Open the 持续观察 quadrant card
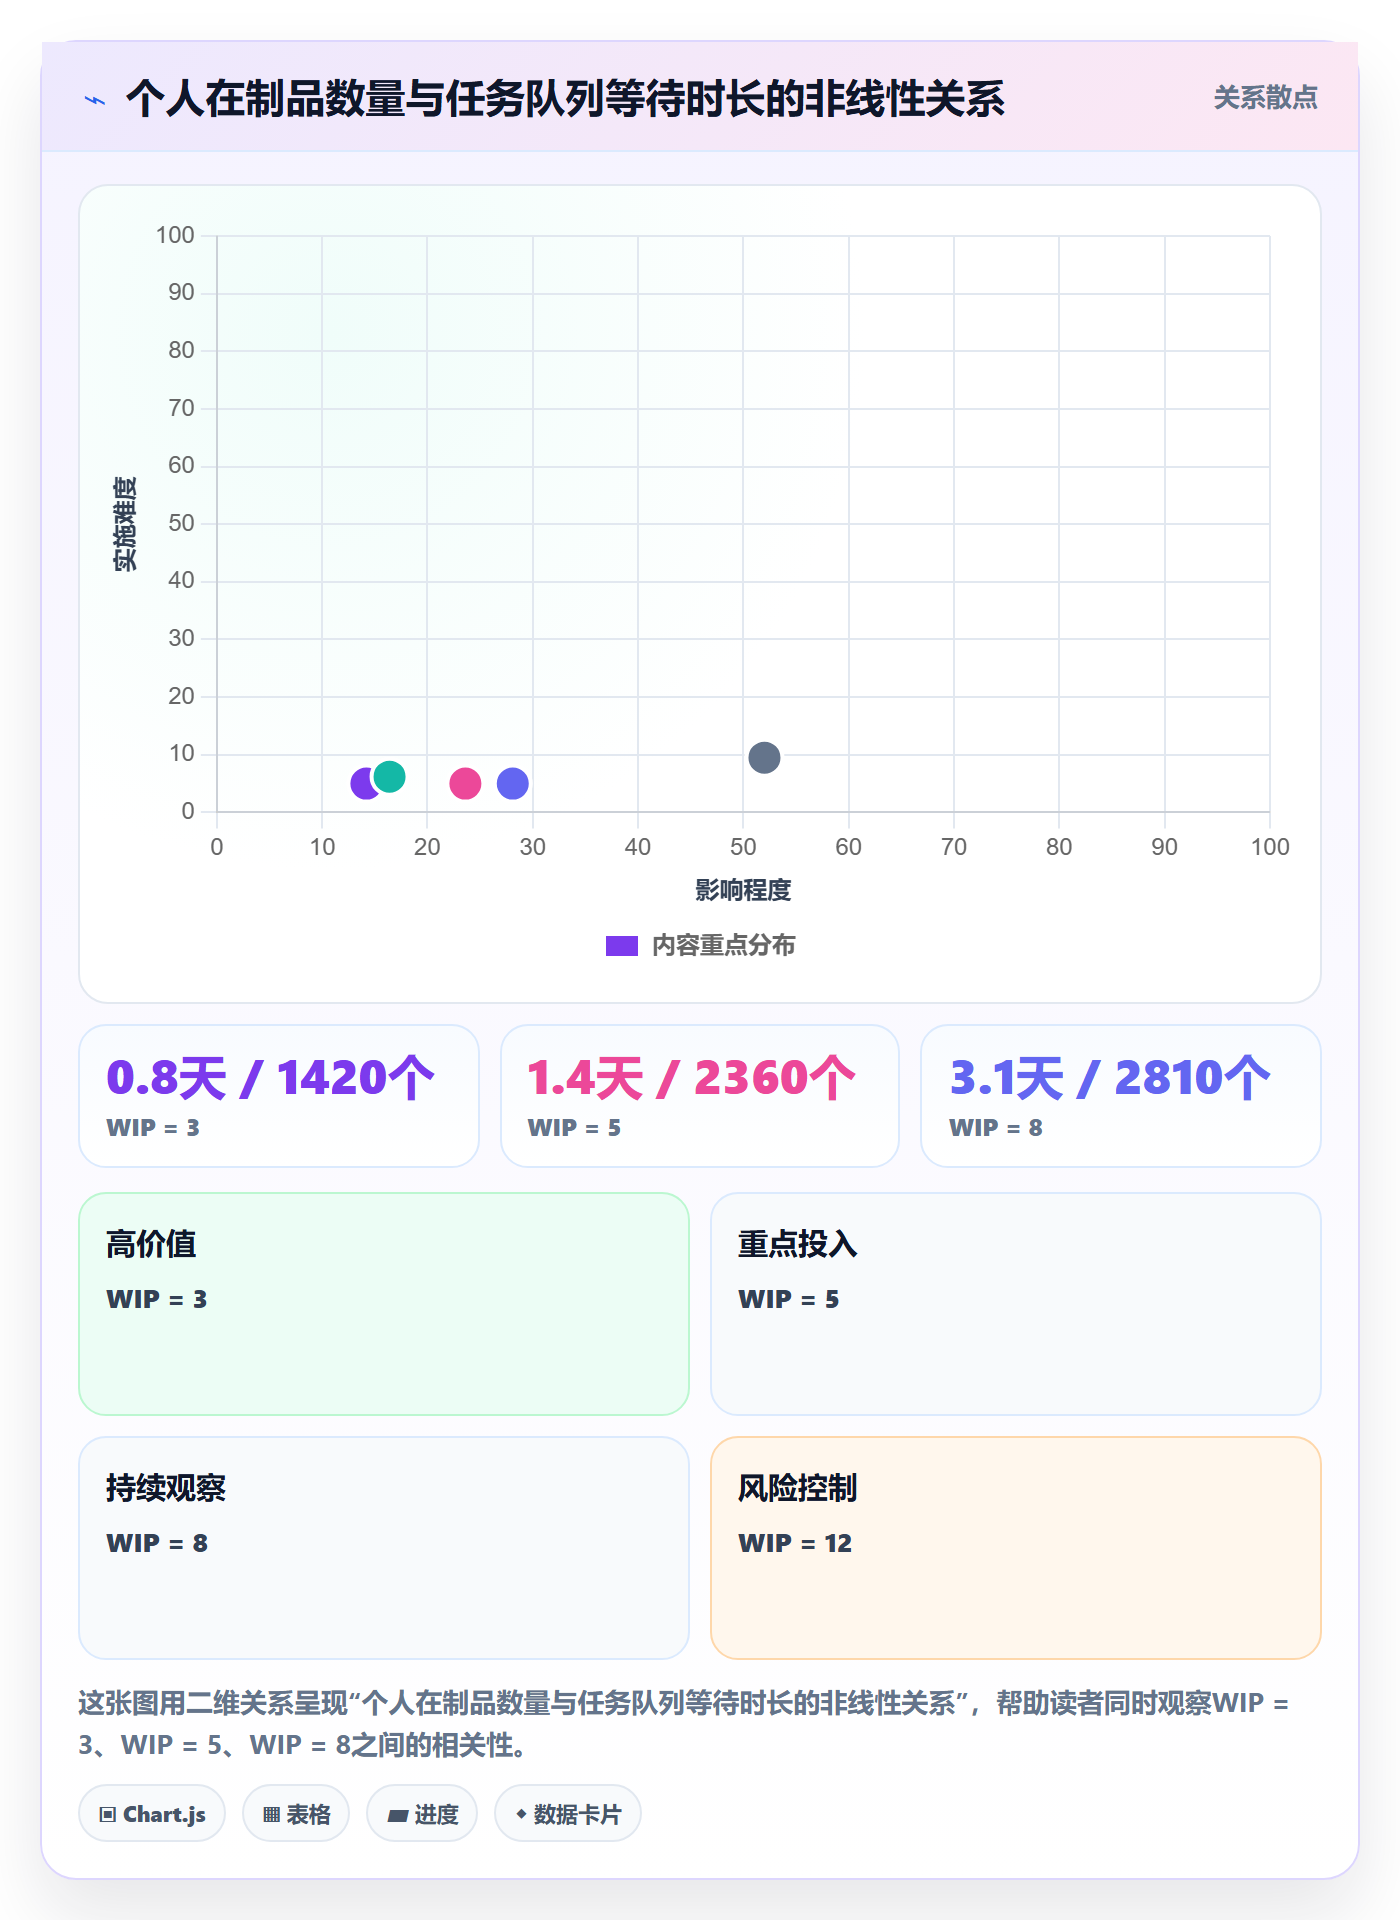This screenshot has width=1400, height=1920. tap(384, 1547)
